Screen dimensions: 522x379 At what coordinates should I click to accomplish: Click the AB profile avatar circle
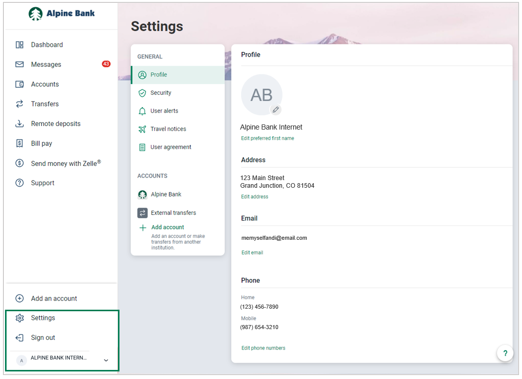pos(262,95)
